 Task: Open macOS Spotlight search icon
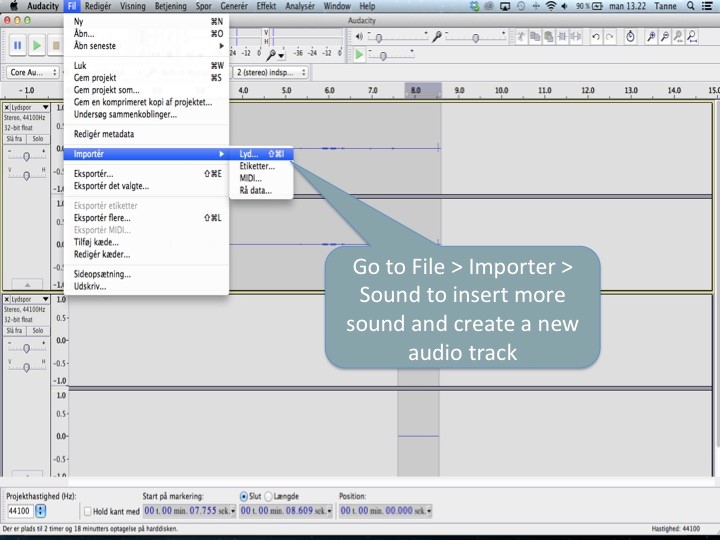(690, 6)
